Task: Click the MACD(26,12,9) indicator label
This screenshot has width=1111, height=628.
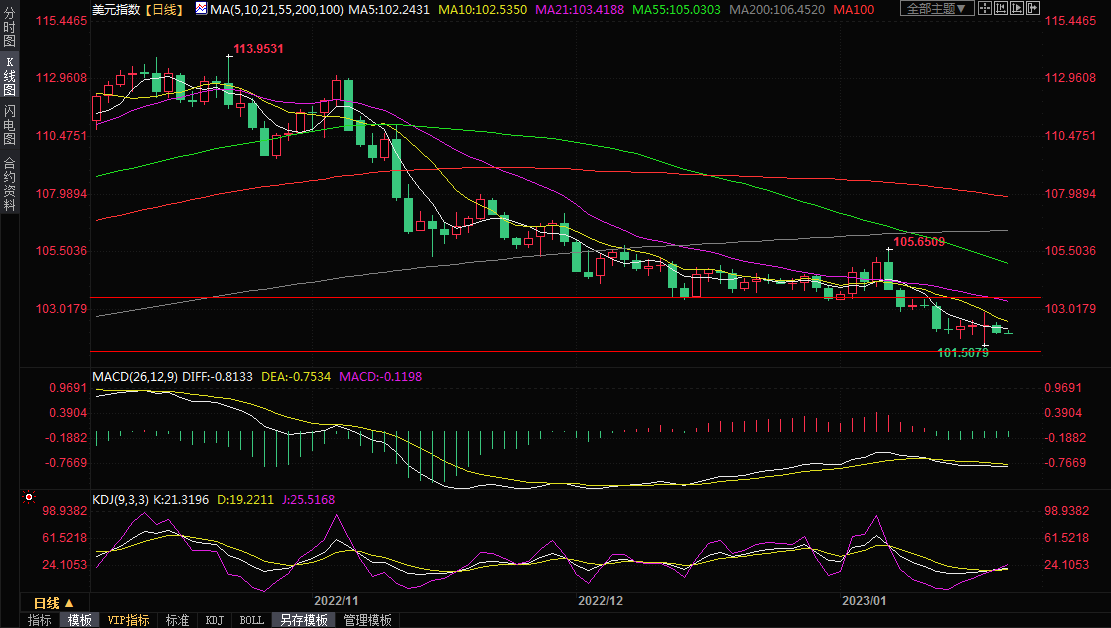Action: tap(134, 377)
